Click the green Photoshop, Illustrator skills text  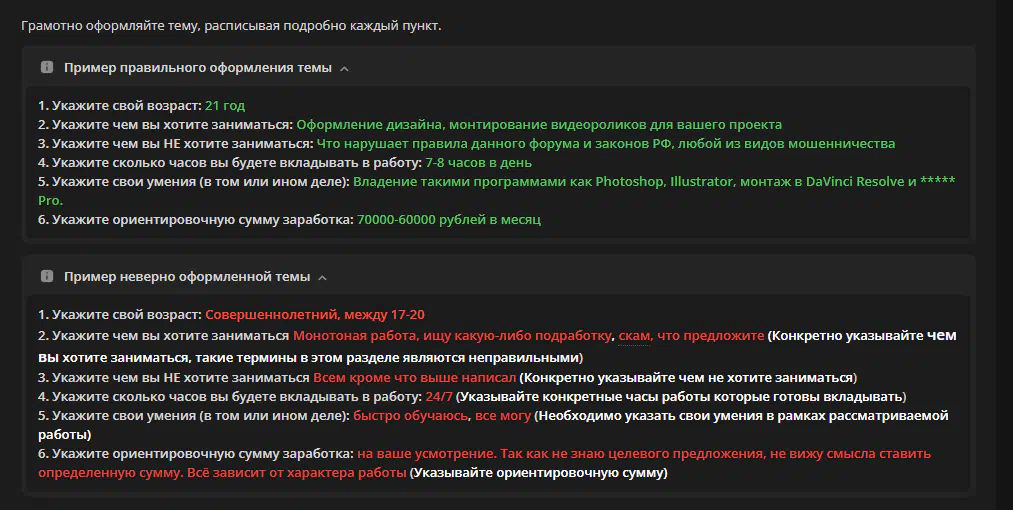pyautogui.click(x=654, y=182)
